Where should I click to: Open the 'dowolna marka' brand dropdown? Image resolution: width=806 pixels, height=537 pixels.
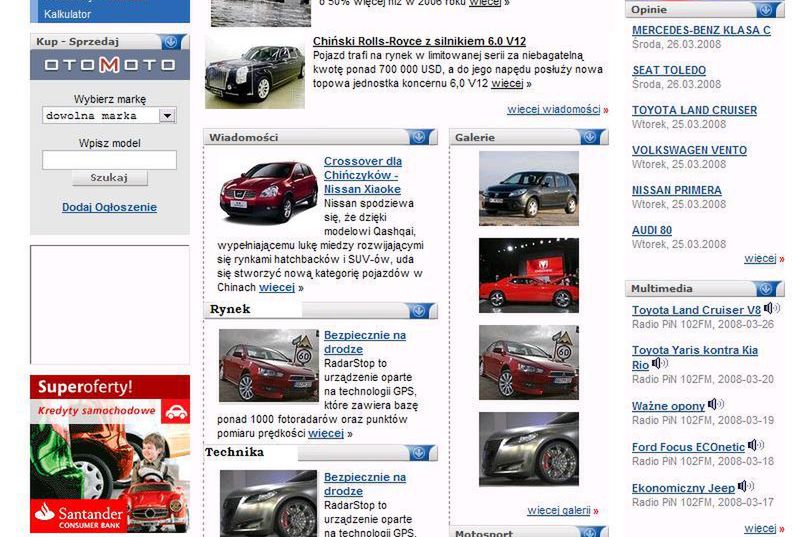[109, 116]
